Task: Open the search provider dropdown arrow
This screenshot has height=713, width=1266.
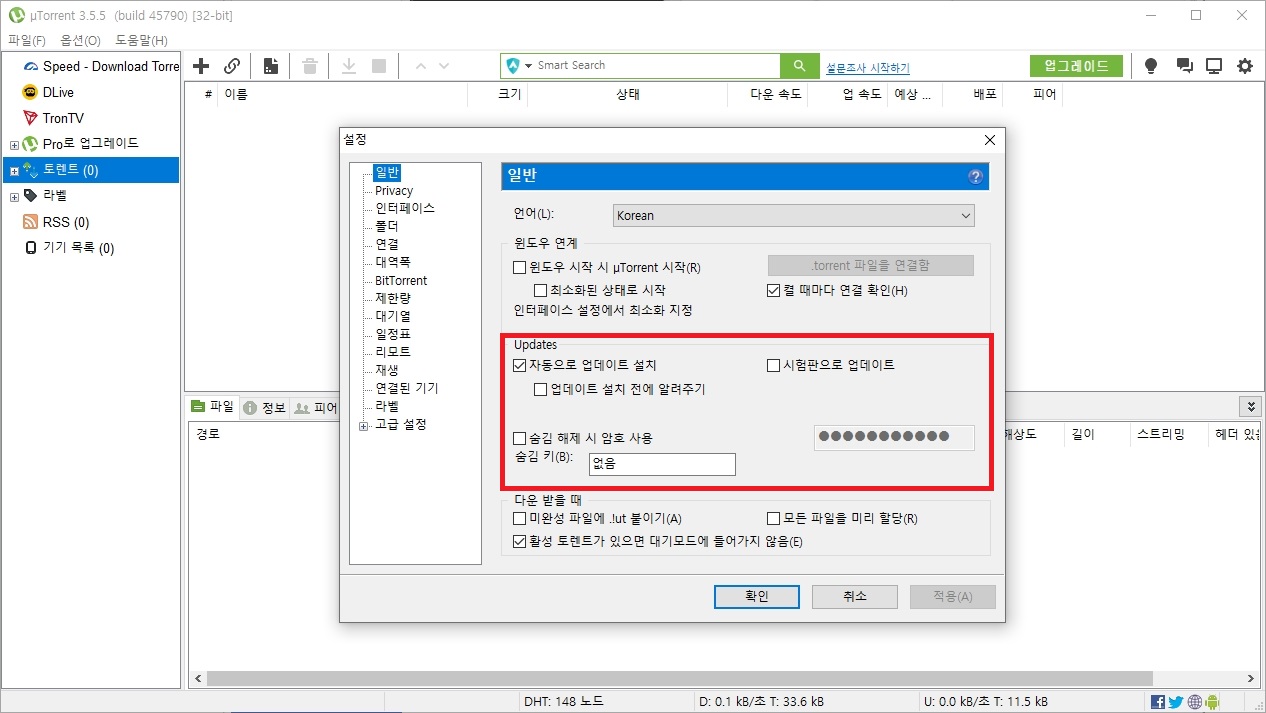Action: click(x=529, y=66)
